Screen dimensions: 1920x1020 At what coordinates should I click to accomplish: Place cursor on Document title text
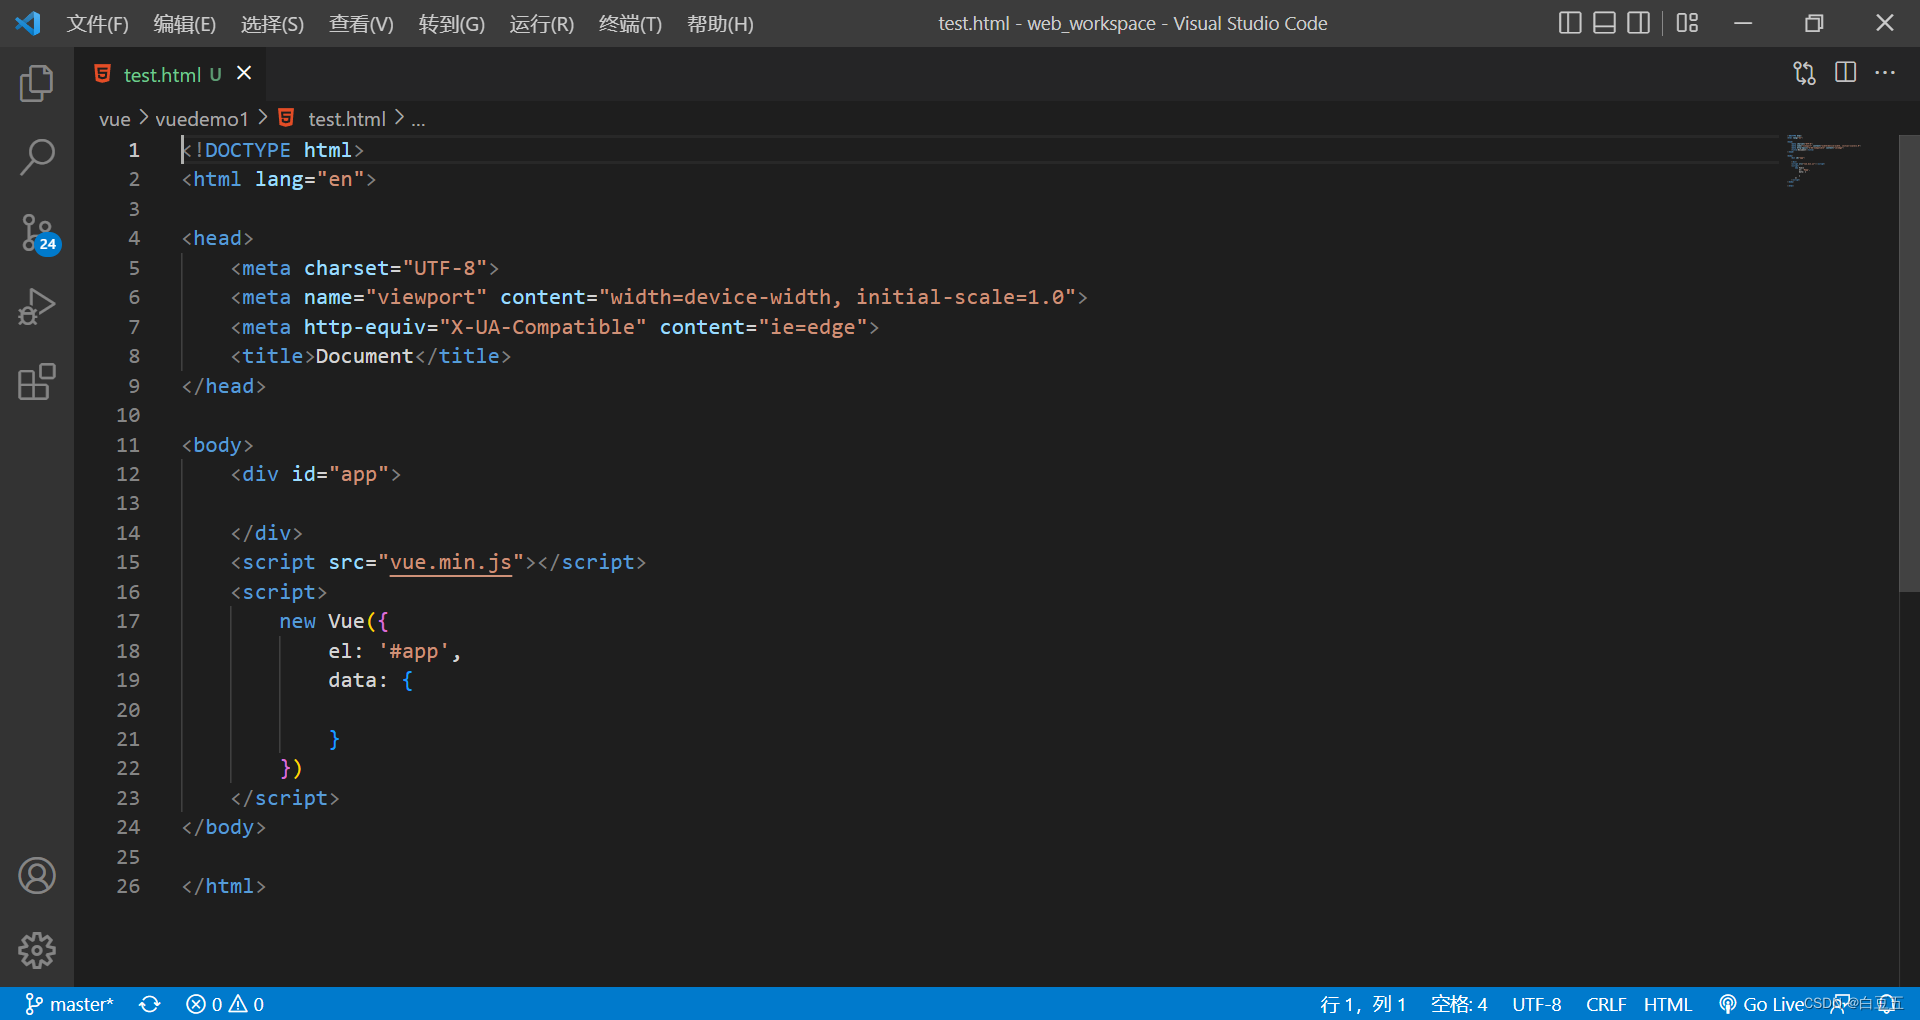tap(364, 356)
